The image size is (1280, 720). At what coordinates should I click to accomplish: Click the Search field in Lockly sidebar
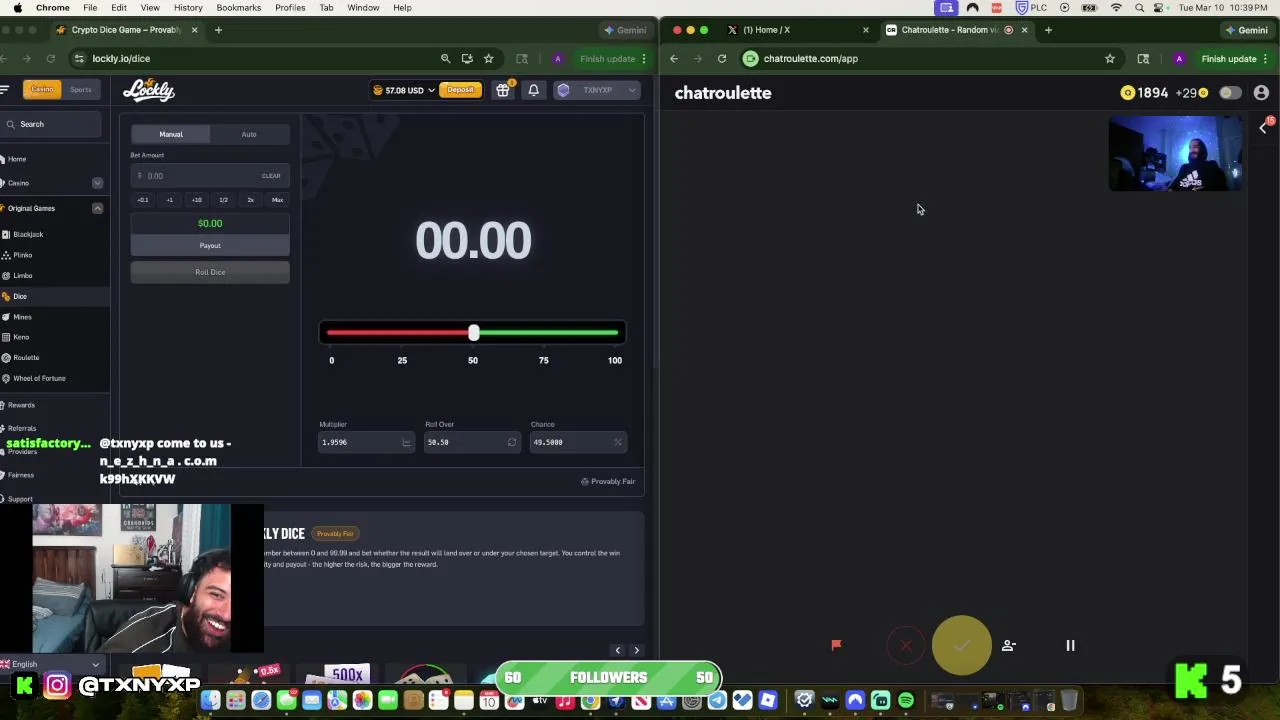(x=51, y=124)
